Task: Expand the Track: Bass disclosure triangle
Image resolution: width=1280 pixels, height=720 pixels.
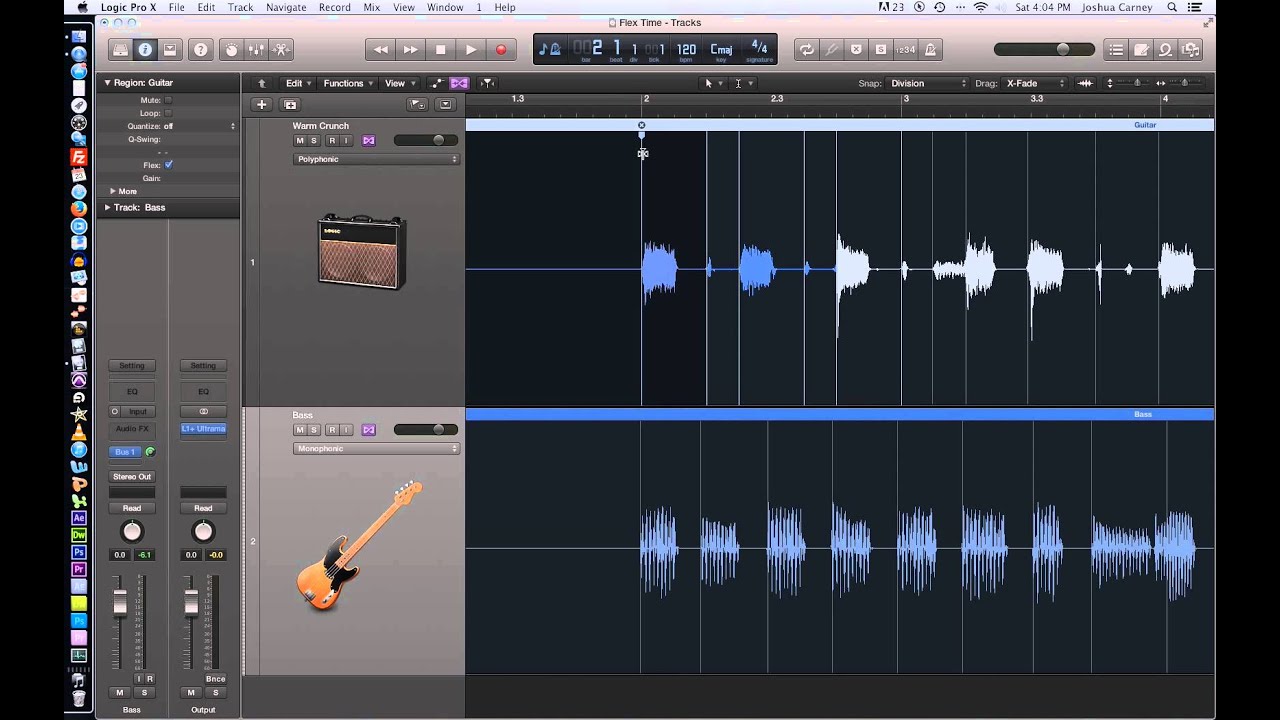Action: [108, 207]
